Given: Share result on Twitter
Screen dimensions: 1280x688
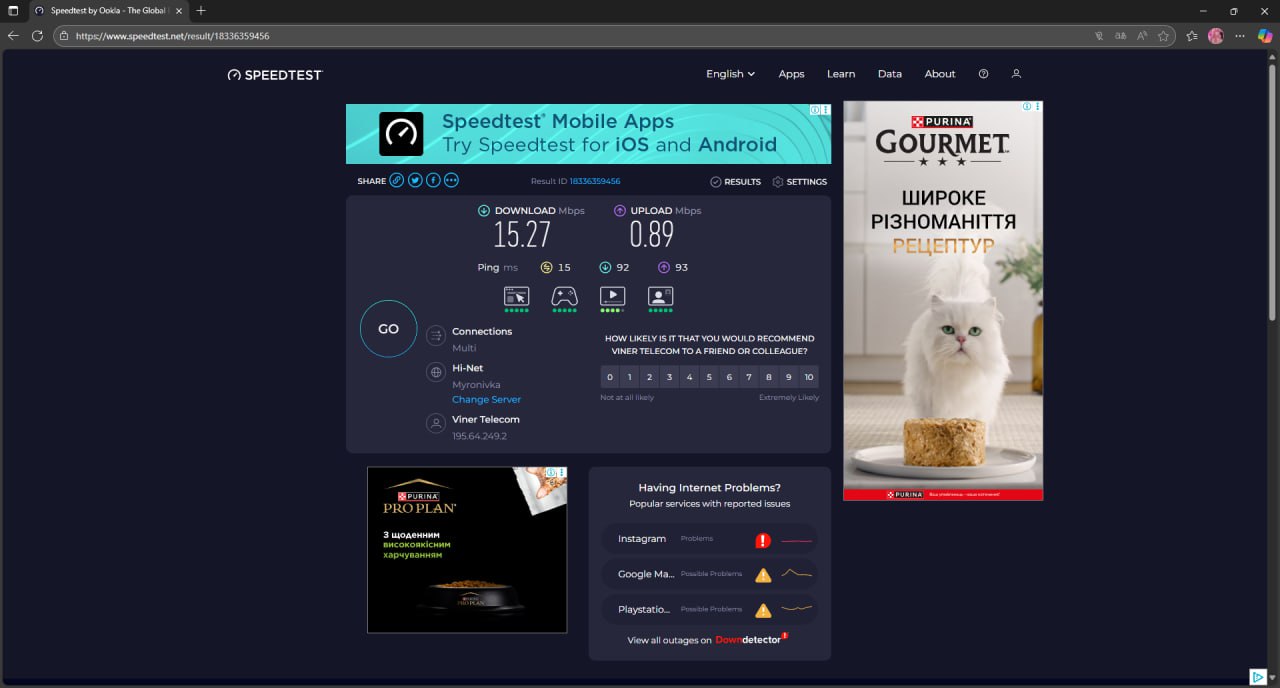Looking at the screenshot, I should tap(415, 180).
